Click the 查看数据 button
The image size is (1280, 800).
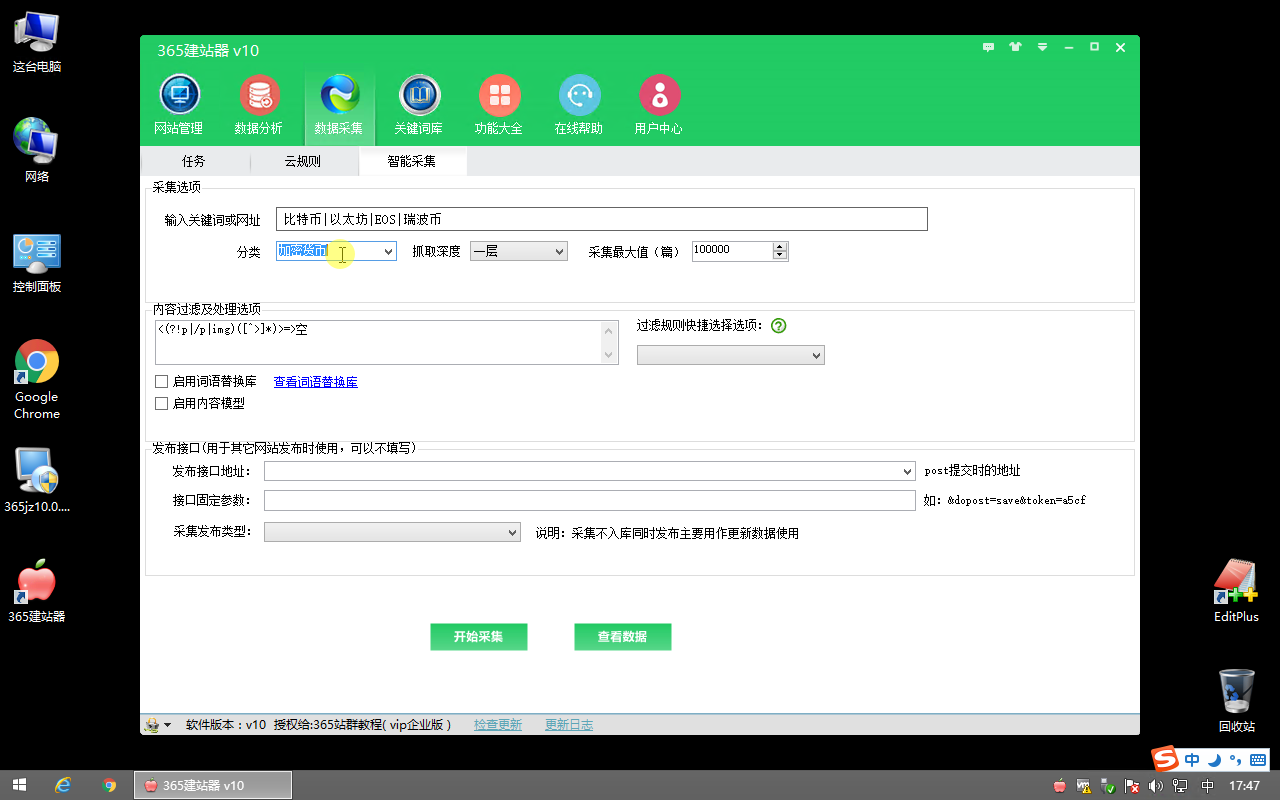coord(622,636)
